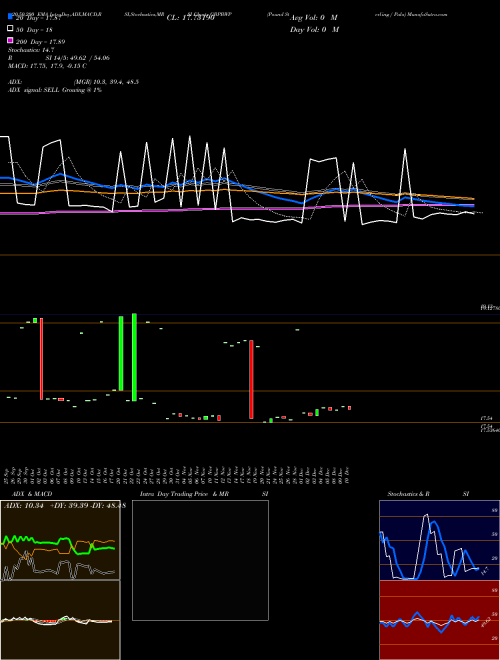
Task: Select the '50 Day = 18' legend text
Action: tap(35, 30)
